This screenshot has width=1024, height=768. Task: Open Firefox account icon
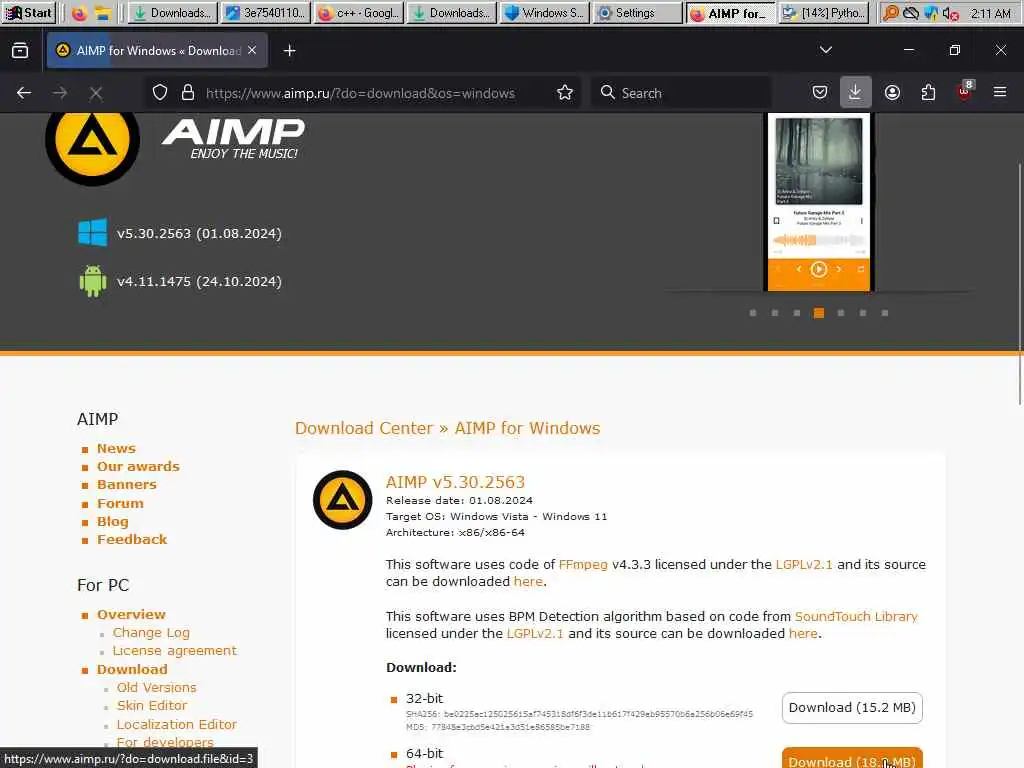point(892,93)
